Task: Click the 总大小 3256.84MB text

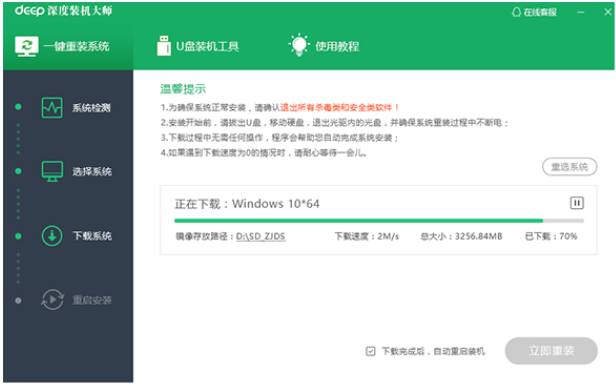Action: tap(461, 237)
